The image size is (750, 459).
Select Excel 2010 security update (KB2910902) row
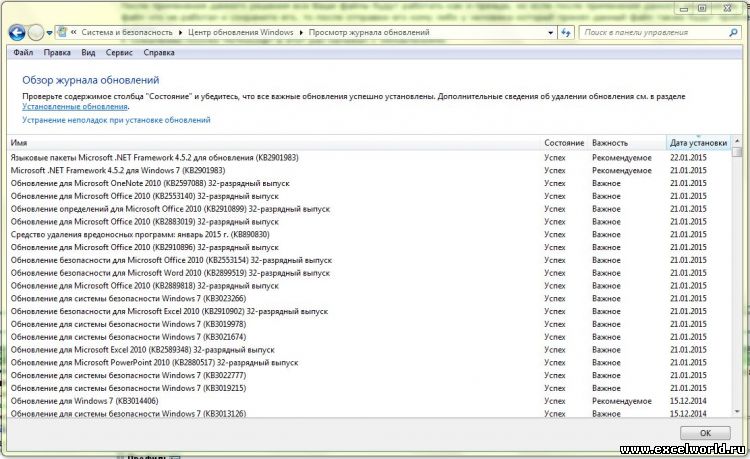click(369, 311)
